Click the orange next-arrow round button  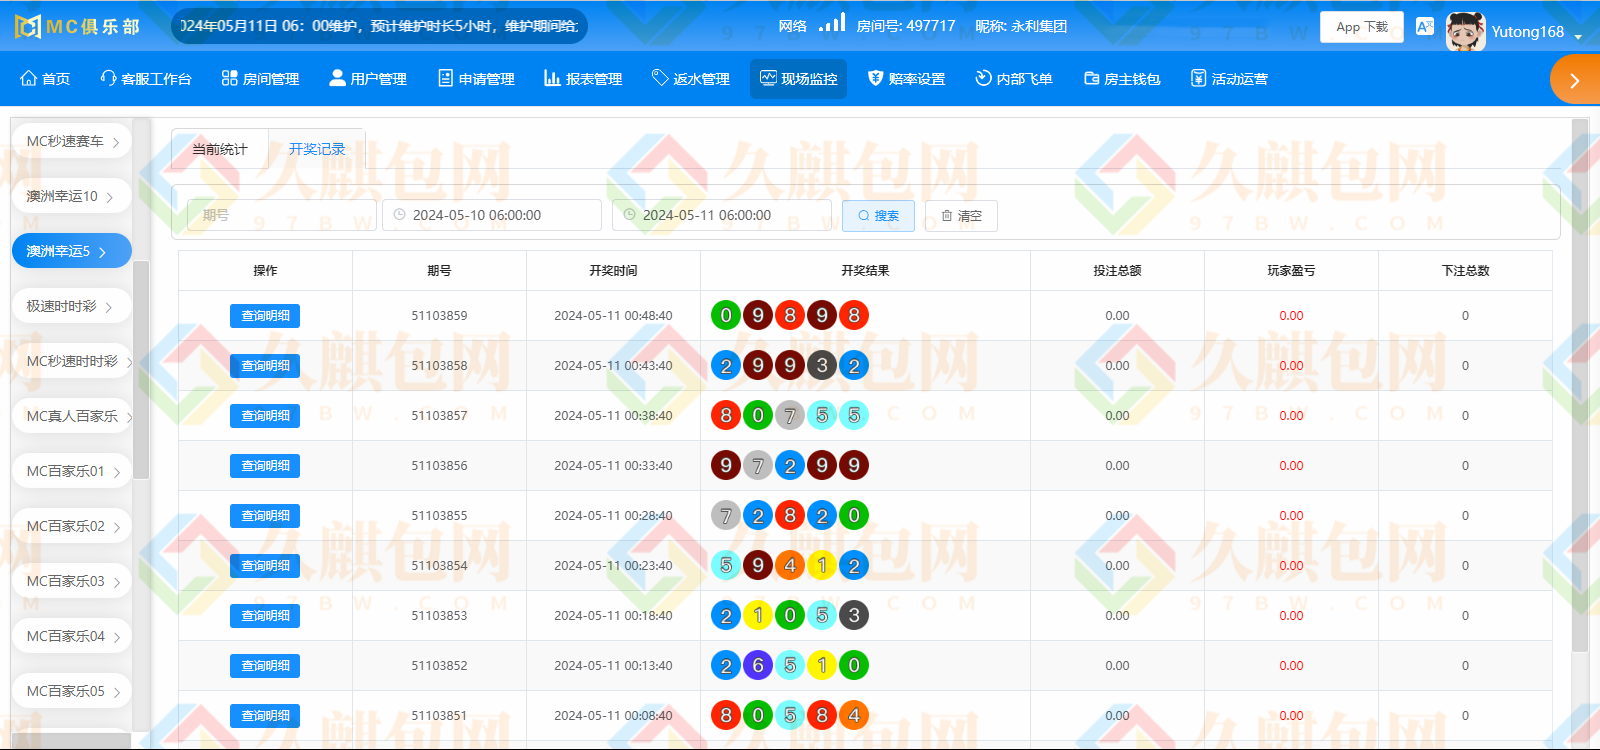click(x=1575, y=80)
